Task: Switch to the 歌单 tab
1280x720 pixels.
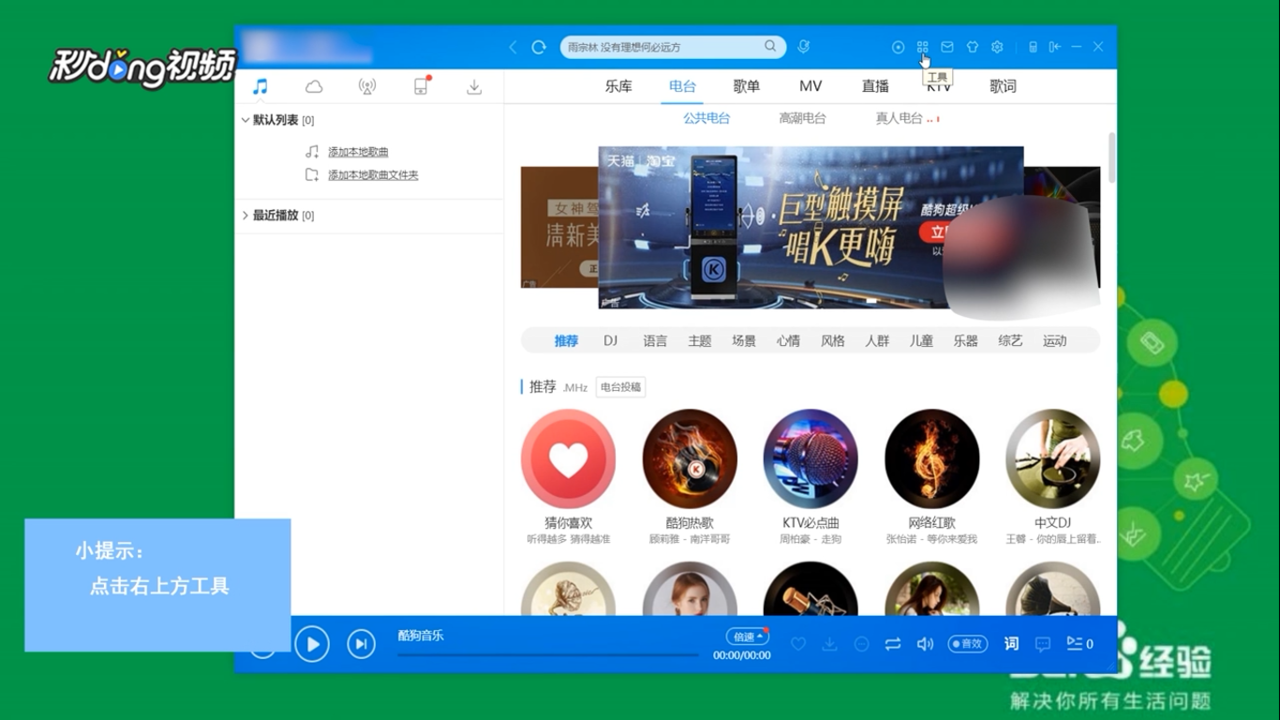Action: (x=746, y=87)
